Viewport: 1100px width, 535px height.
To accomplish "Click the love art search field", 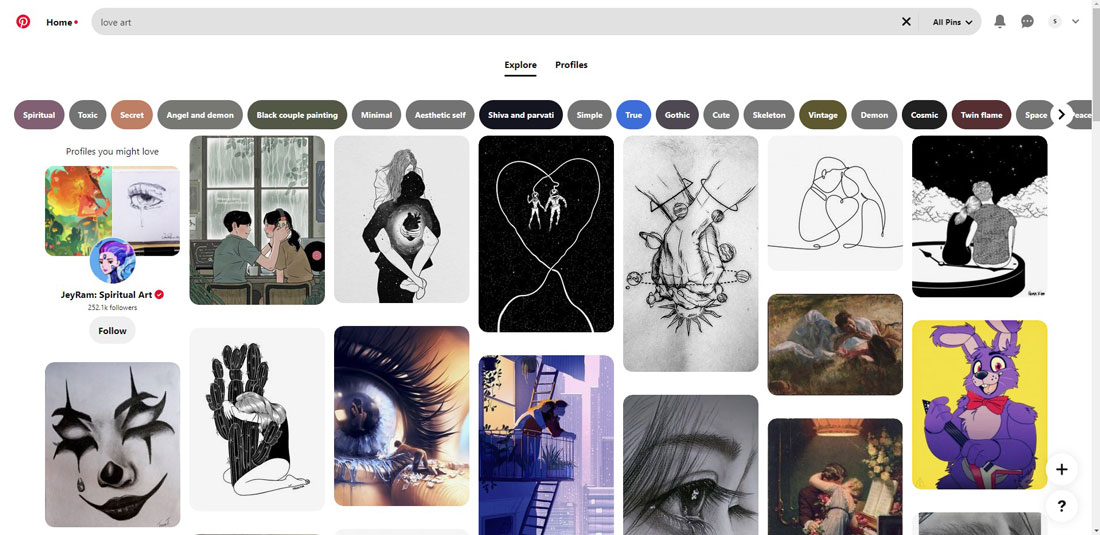I will tap(490, 22).
